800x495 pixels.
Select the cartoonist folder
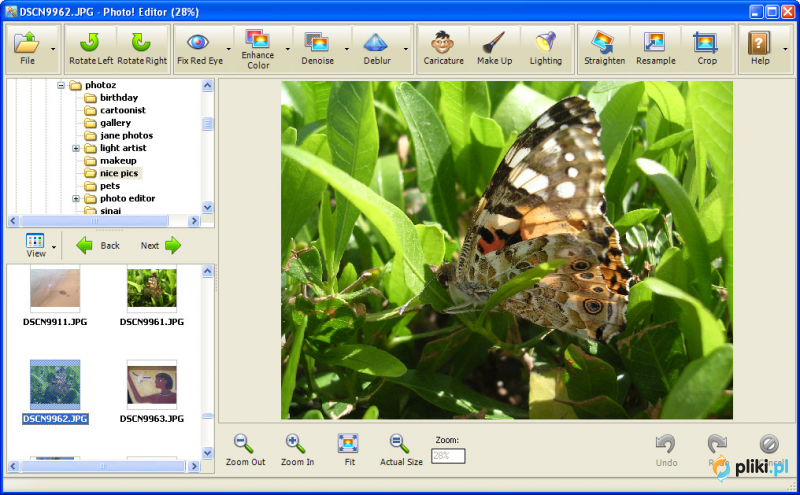[122, 110]
